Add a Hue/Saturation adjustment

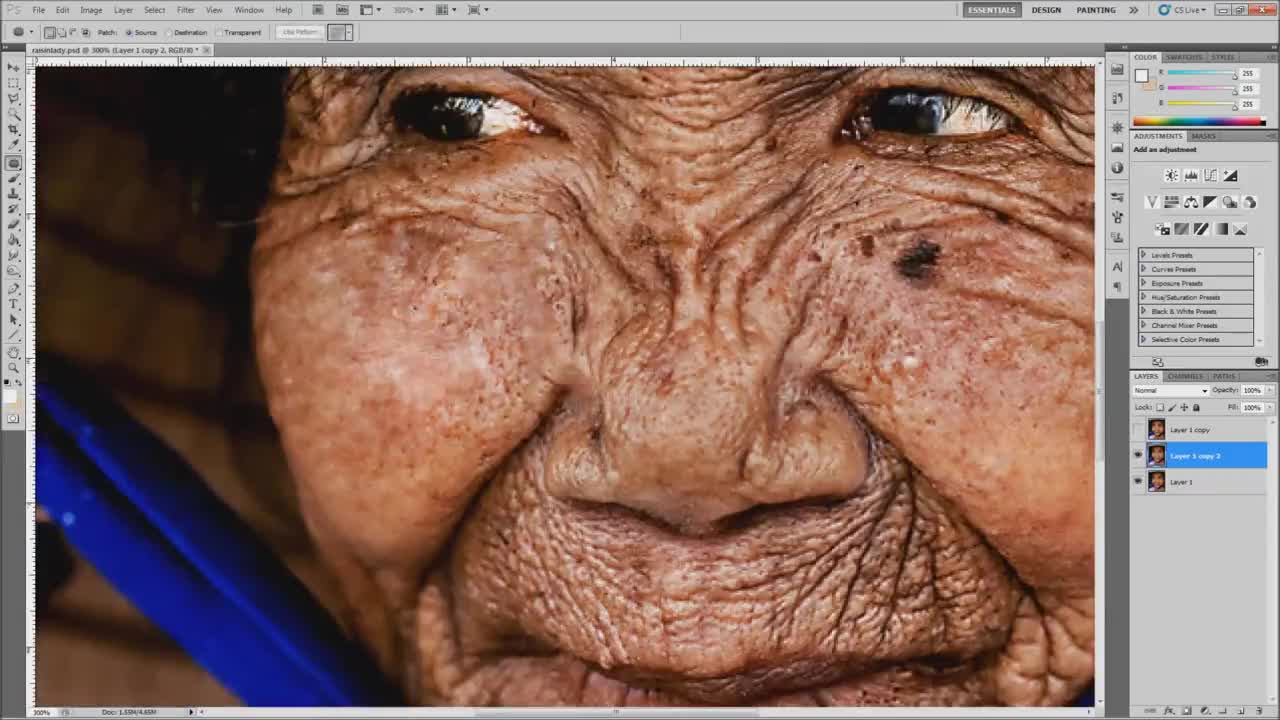1171,202
